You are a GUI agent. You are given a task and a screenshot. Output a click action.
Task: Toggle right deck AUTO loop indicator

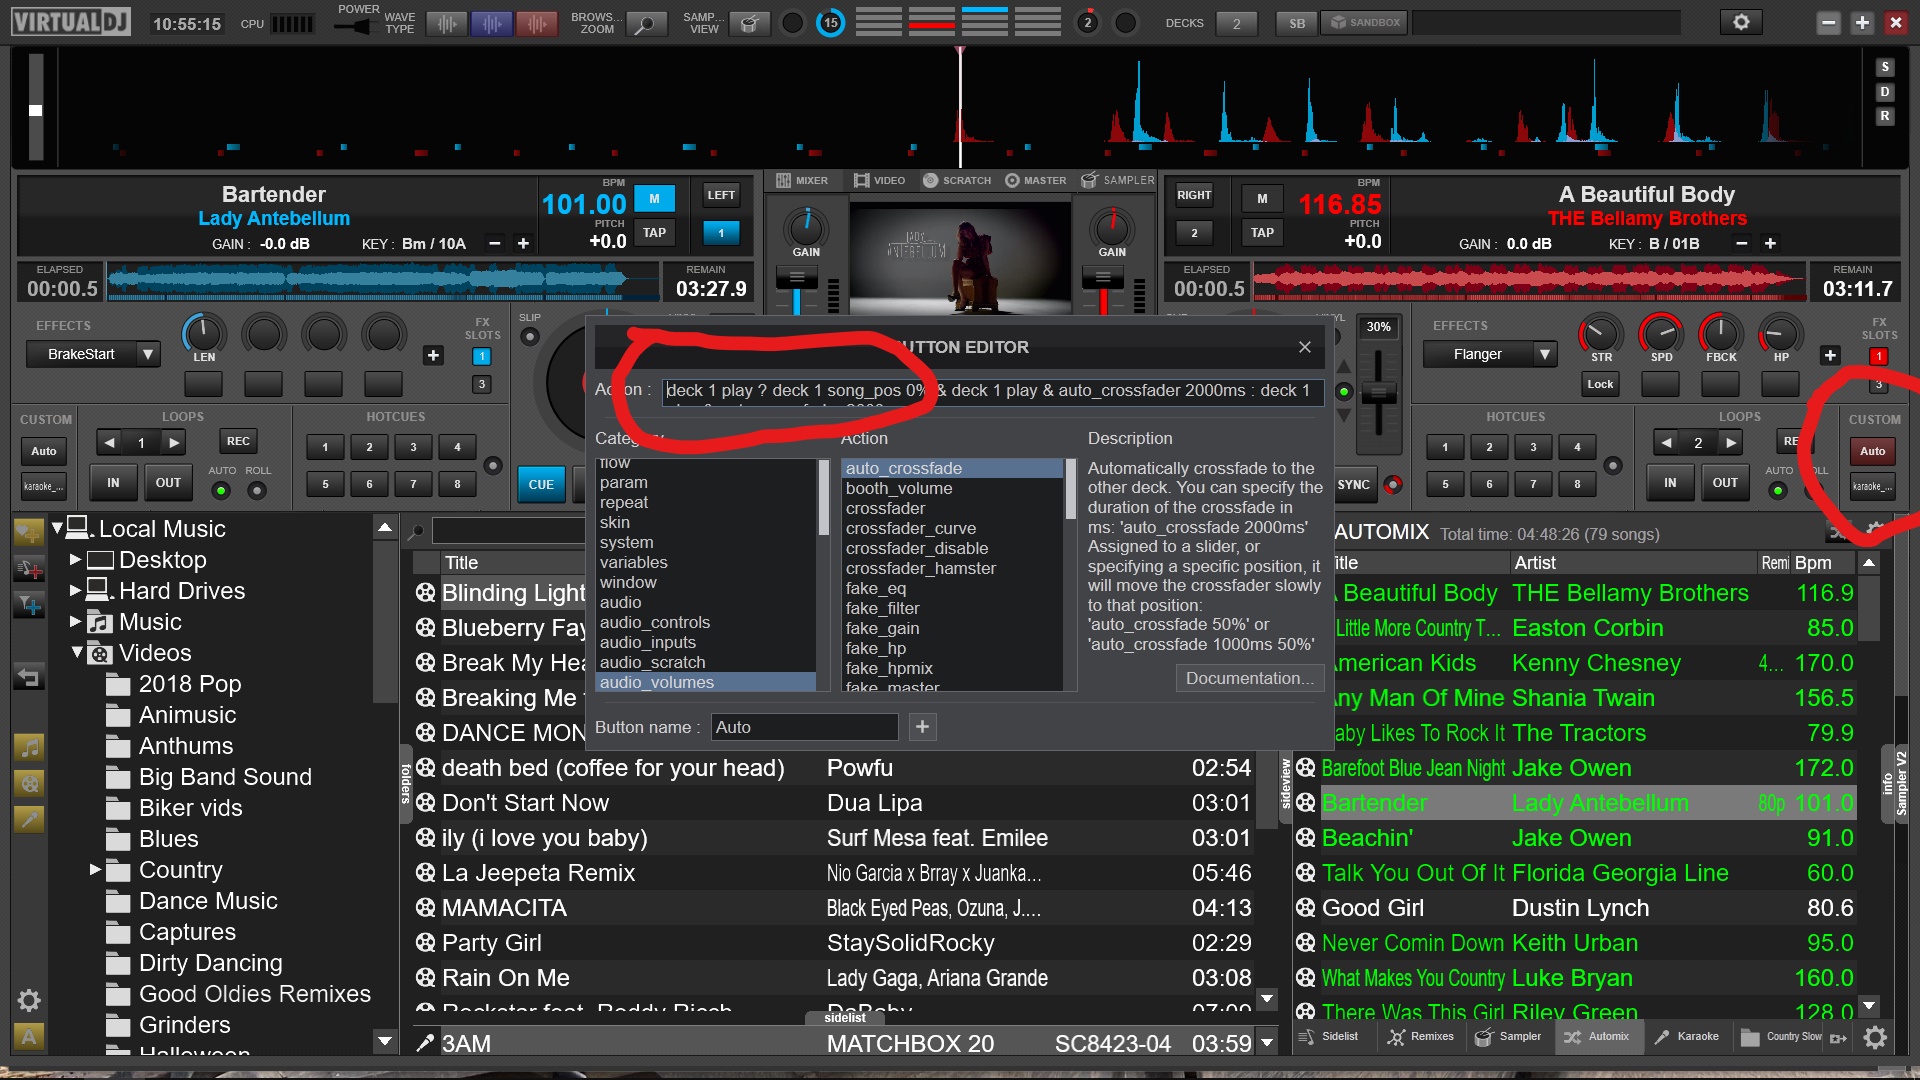(x=1778, y=490)
